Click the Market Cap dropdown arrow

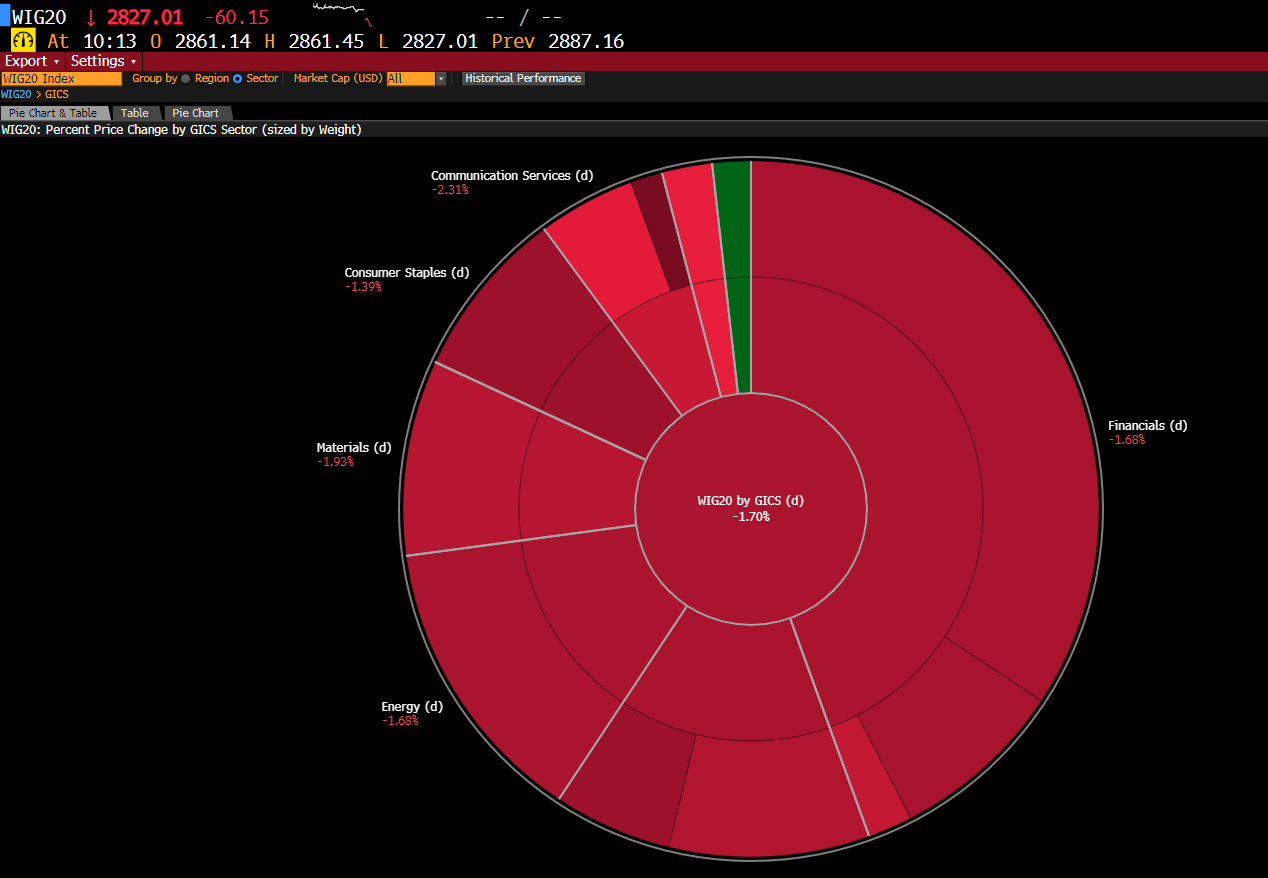point(441,78)
